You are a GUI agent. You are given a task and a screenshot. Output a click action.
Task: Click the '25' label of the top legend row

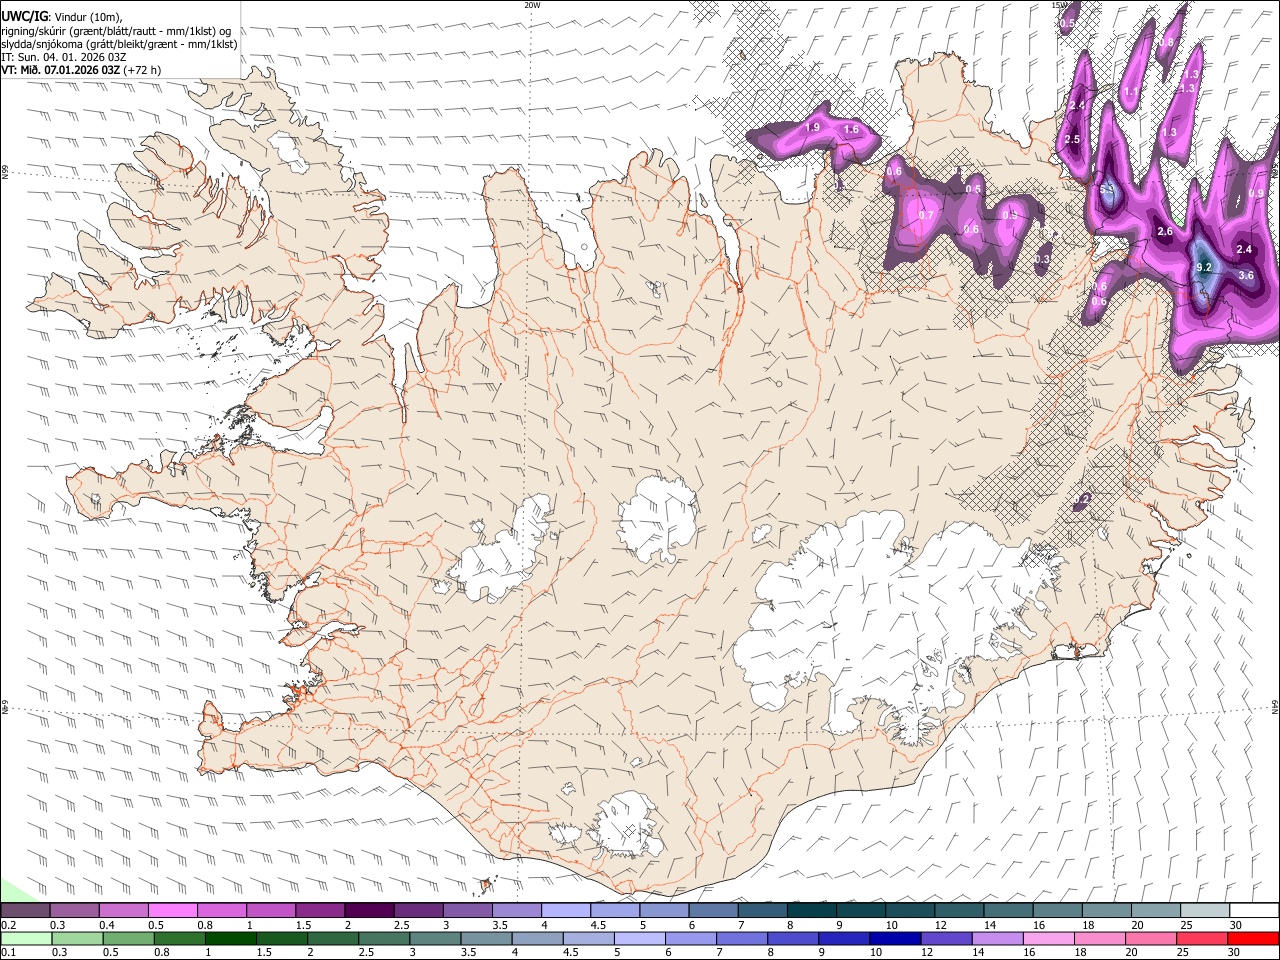(x=1186, y=925)
